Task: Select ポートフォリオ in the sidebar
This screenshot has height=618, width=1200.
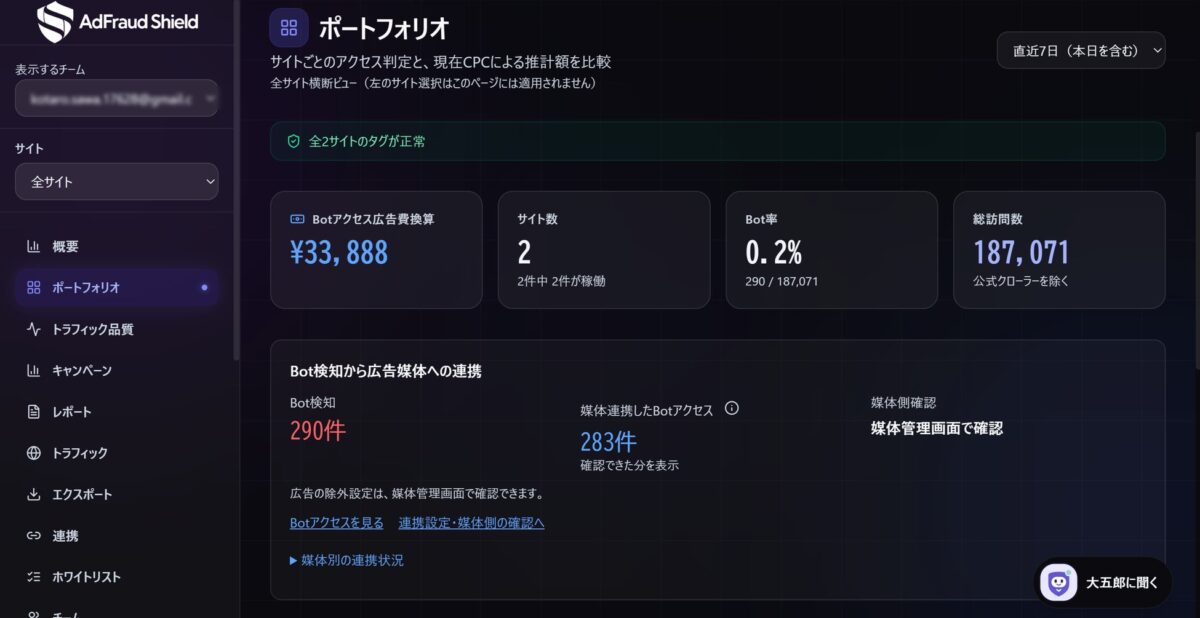Action: [117, 287]
